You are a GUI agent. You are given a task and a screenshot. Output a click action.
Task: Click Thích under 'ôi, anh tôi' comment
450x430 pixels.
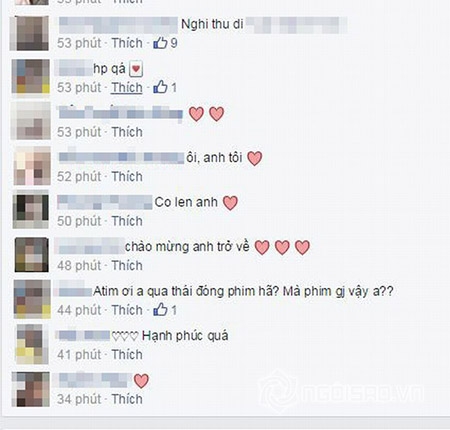coord(127,176)
